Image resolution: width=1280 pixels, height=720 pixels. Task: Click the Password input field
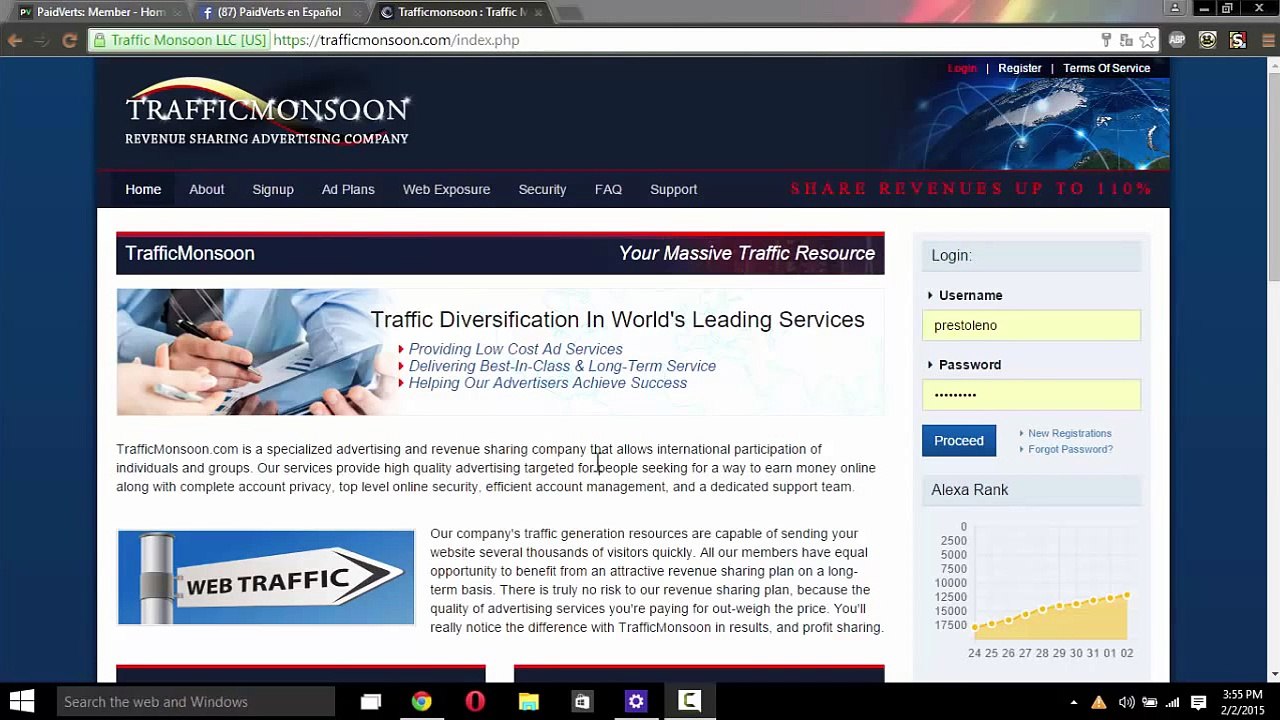coord(1031,394)
